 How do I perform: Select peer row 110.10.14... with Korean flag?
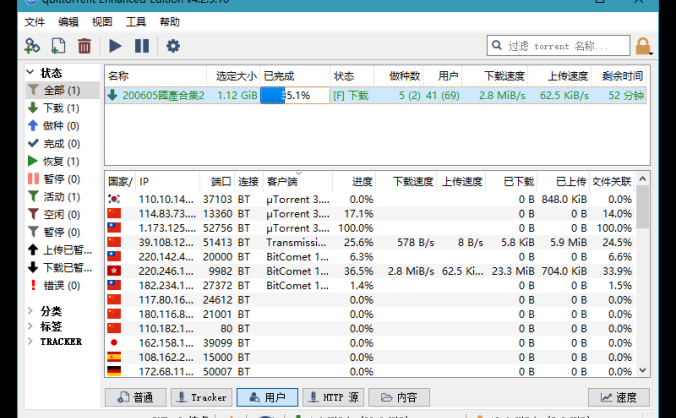point(370,199)
